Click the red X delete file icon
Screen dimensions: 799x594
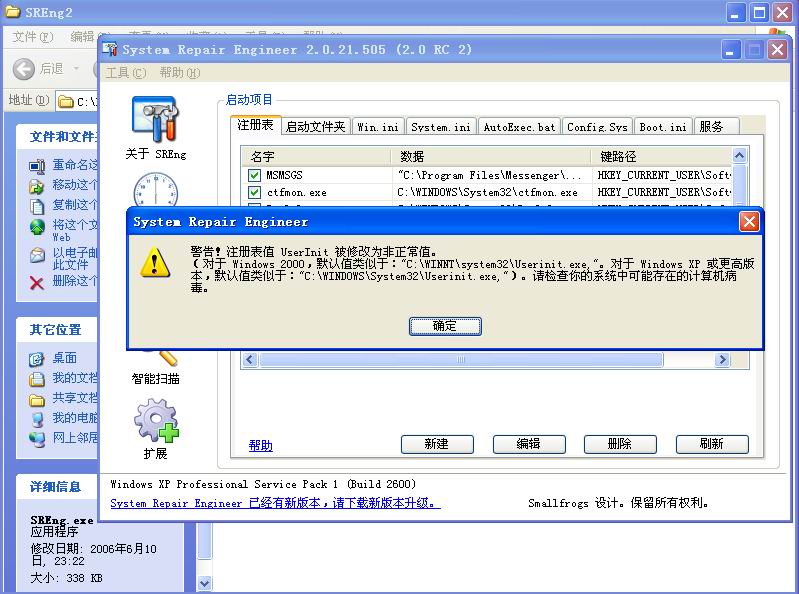(x=37, y=282)
